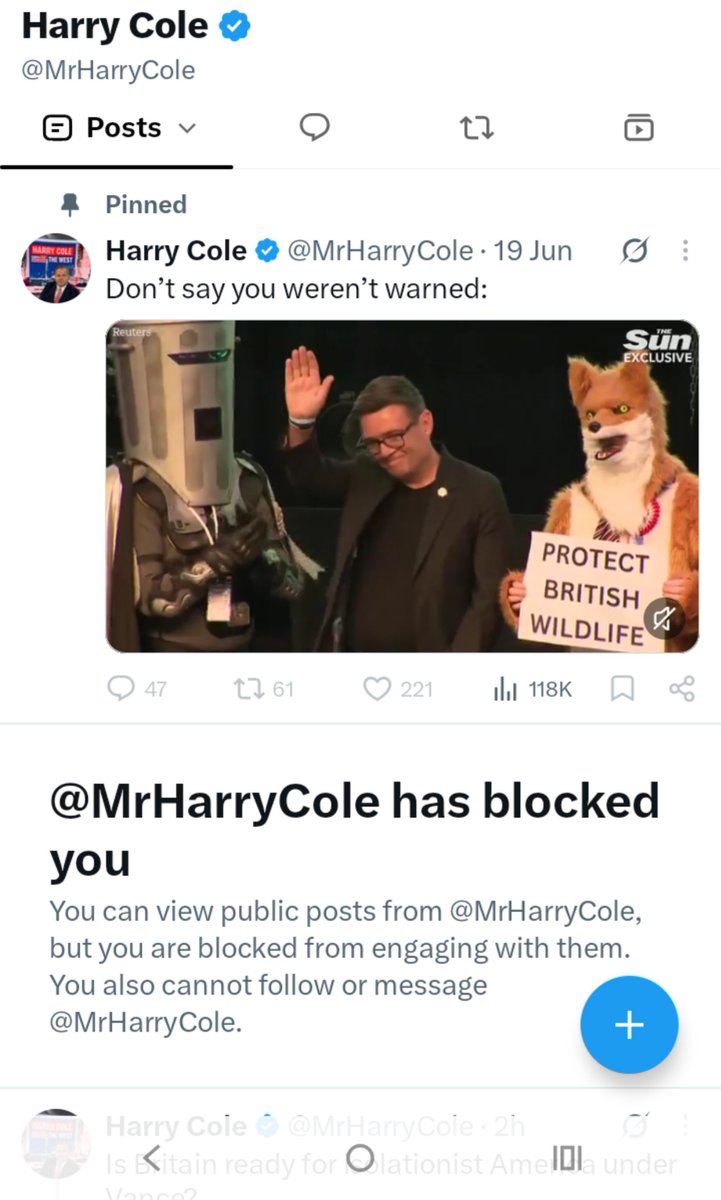Tap the Grok icon on pinned post
Screen dimensions: 721x1200
click(633, 251)
